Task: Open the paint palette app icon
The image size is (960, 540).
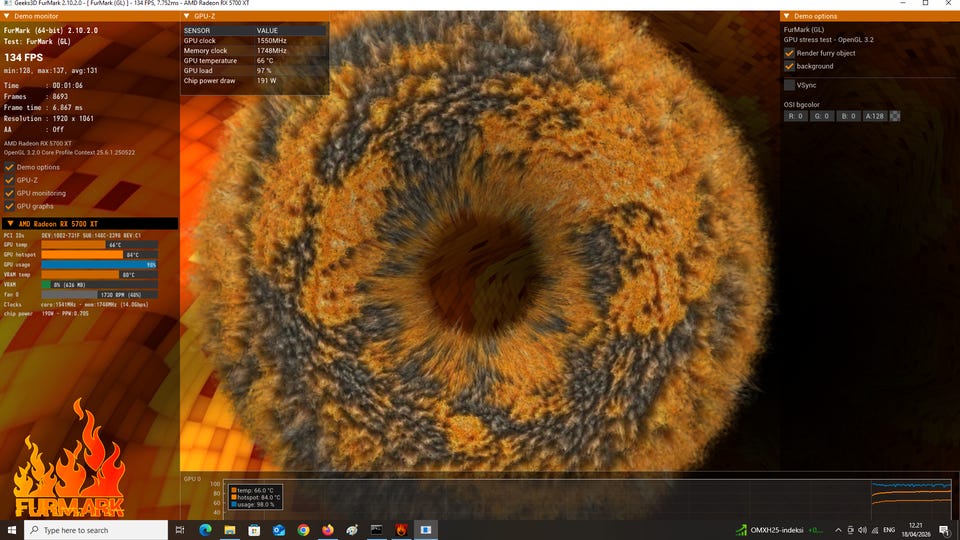Action: (352, 530)
